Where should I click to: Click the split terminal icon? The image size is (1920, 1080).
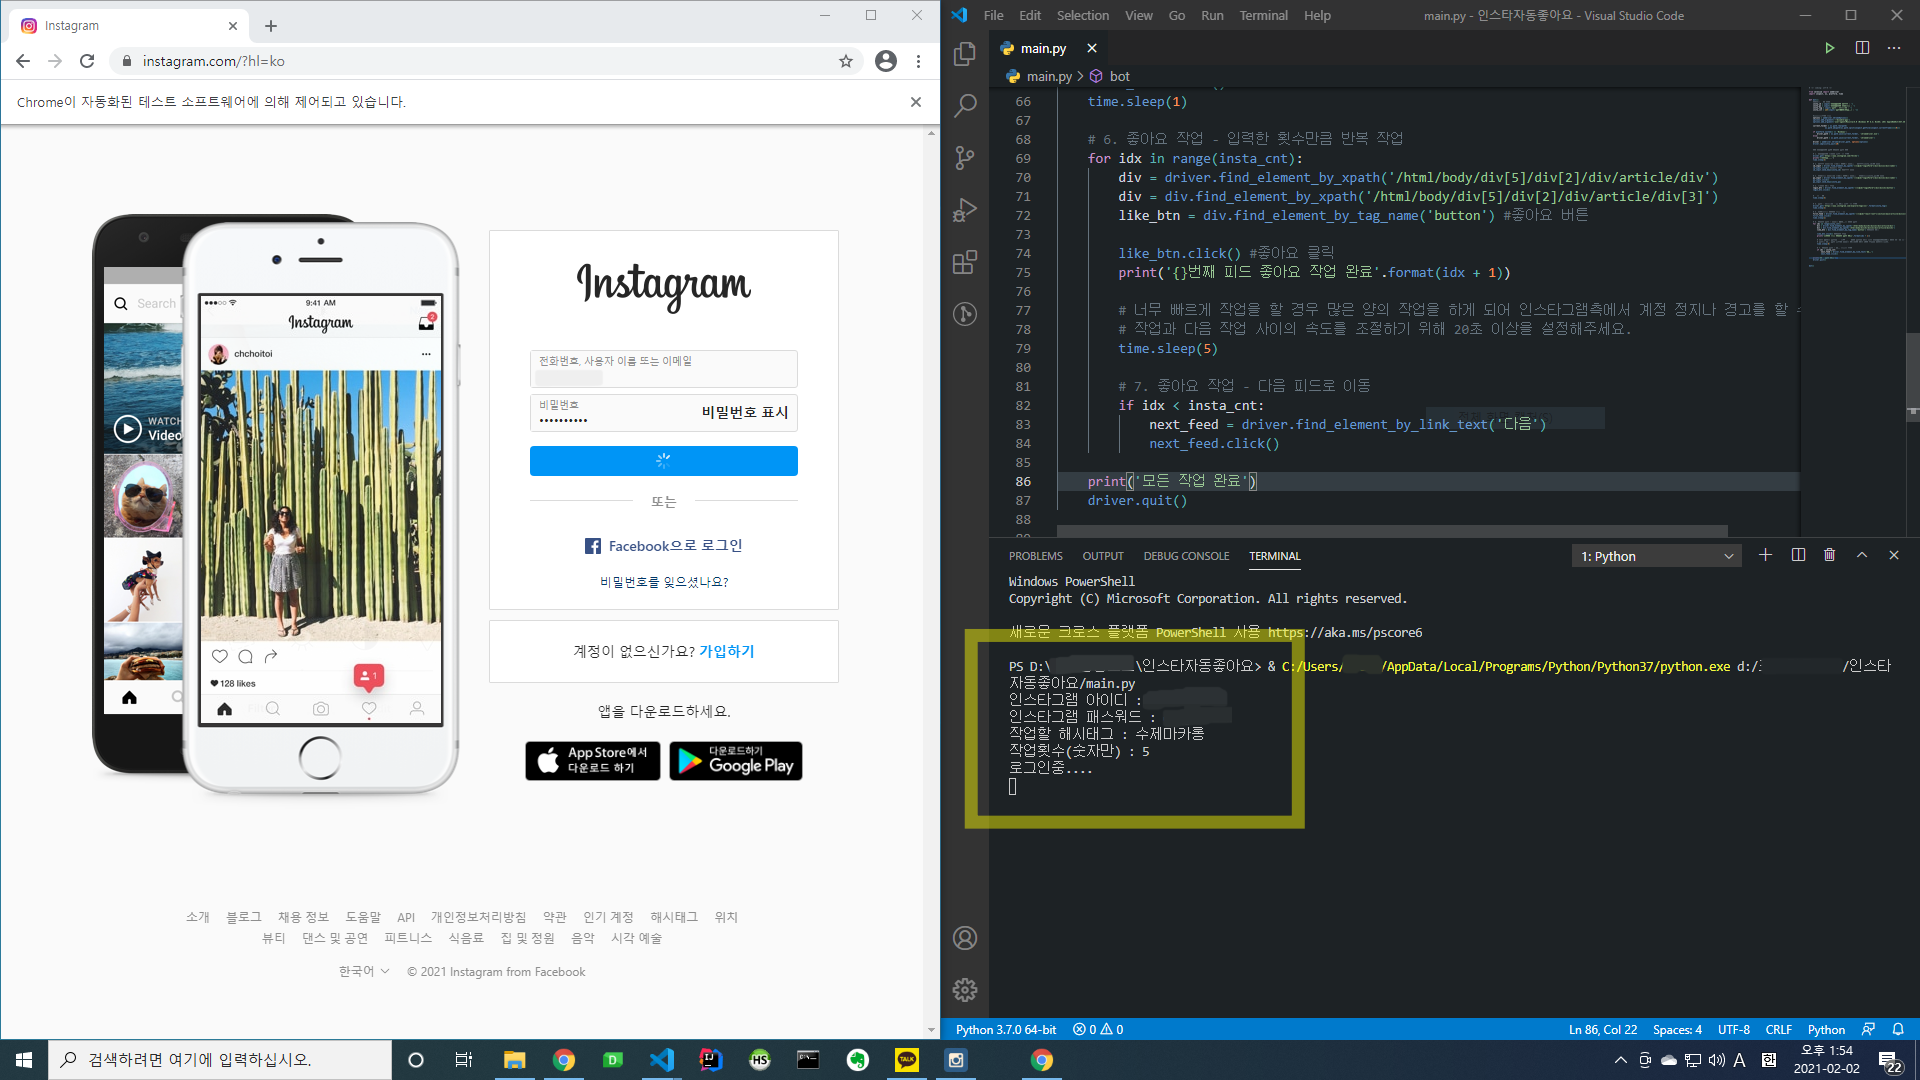[1798, 555]
